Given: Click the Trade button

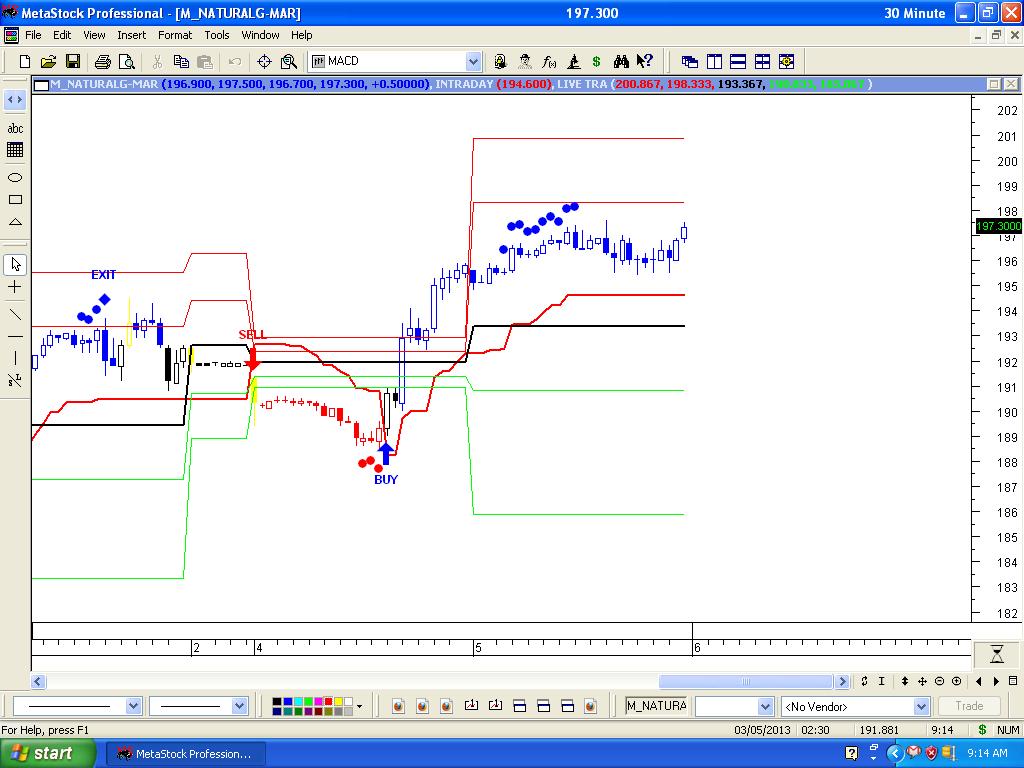Looking at the screenshot, I should (x=967, y=706).
